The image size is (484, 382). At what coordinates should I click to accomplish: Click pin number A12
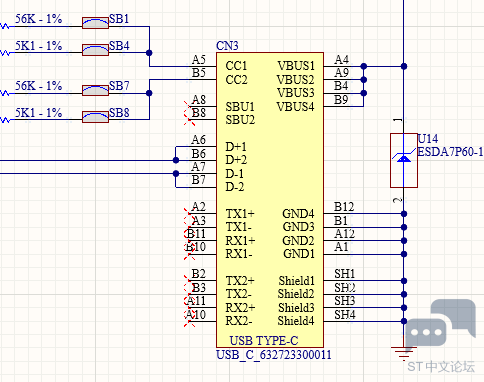pos(345,234)
